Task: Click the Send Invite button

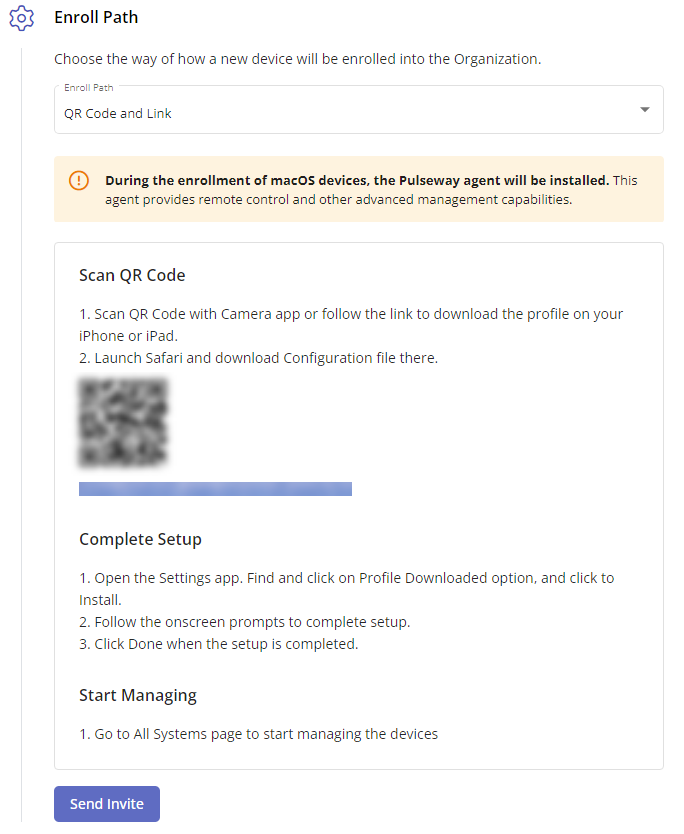Action: 107,804
